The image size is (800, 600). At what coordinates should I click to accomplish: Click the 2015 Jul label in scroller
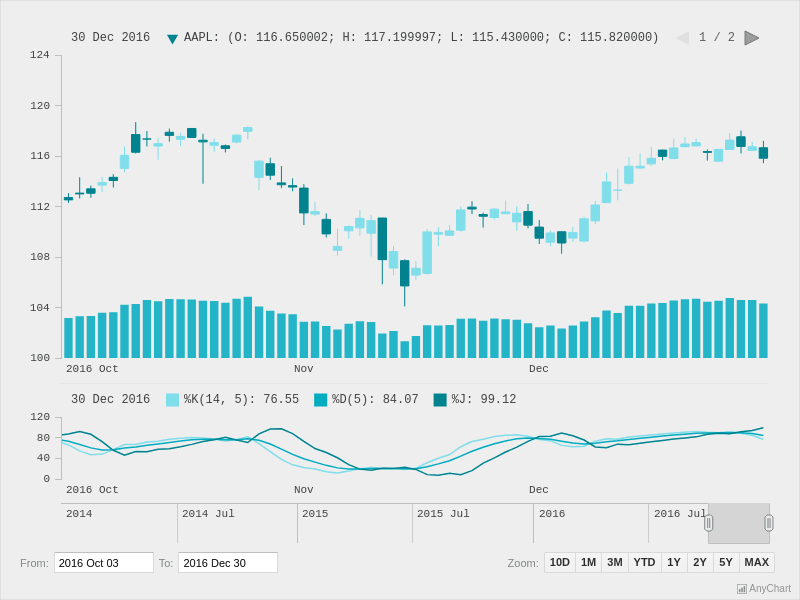click(443, 514)
